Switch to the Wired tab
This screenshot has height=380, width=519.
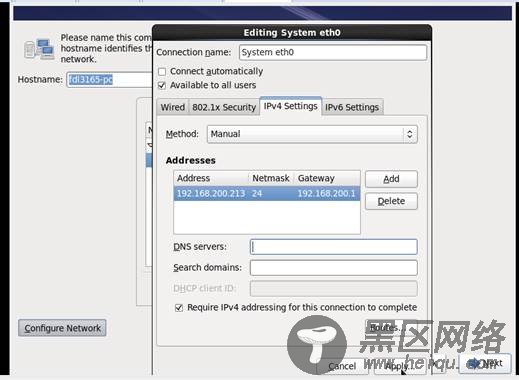[173, 107]
